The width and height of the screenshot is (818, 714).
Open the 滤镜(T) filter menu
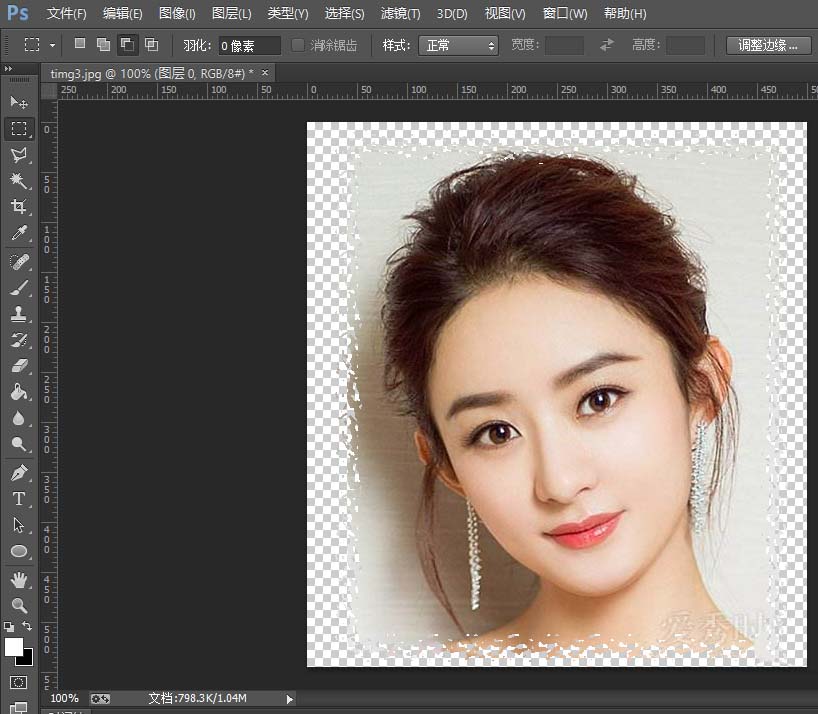pos(401,14)
